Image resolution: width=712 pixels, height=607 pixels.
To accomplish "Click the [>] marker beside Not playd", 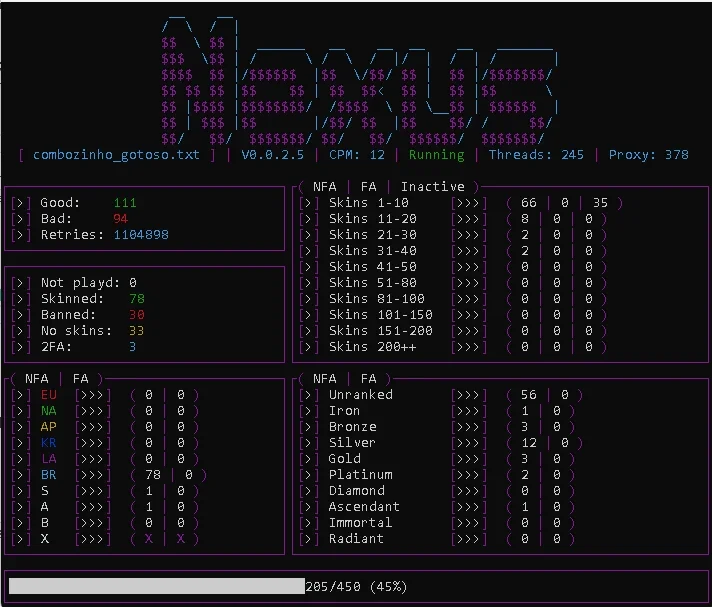I will [21, 283].
